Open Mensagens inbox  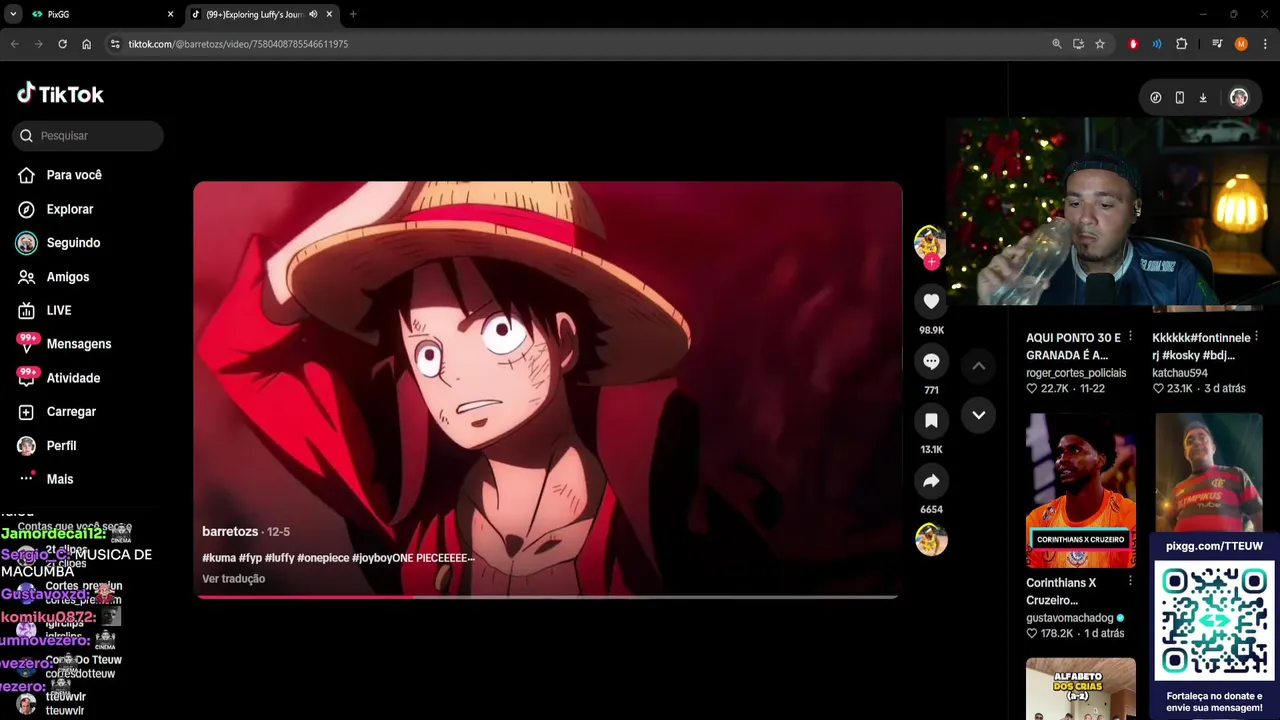point(65,344)
